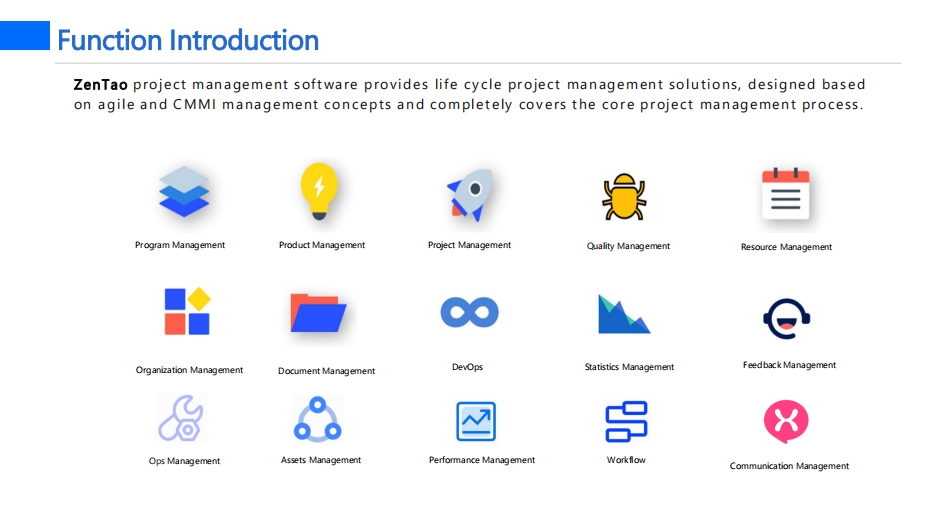Click the Program Management layers icon
951x523 pixels.
point(184,192)
